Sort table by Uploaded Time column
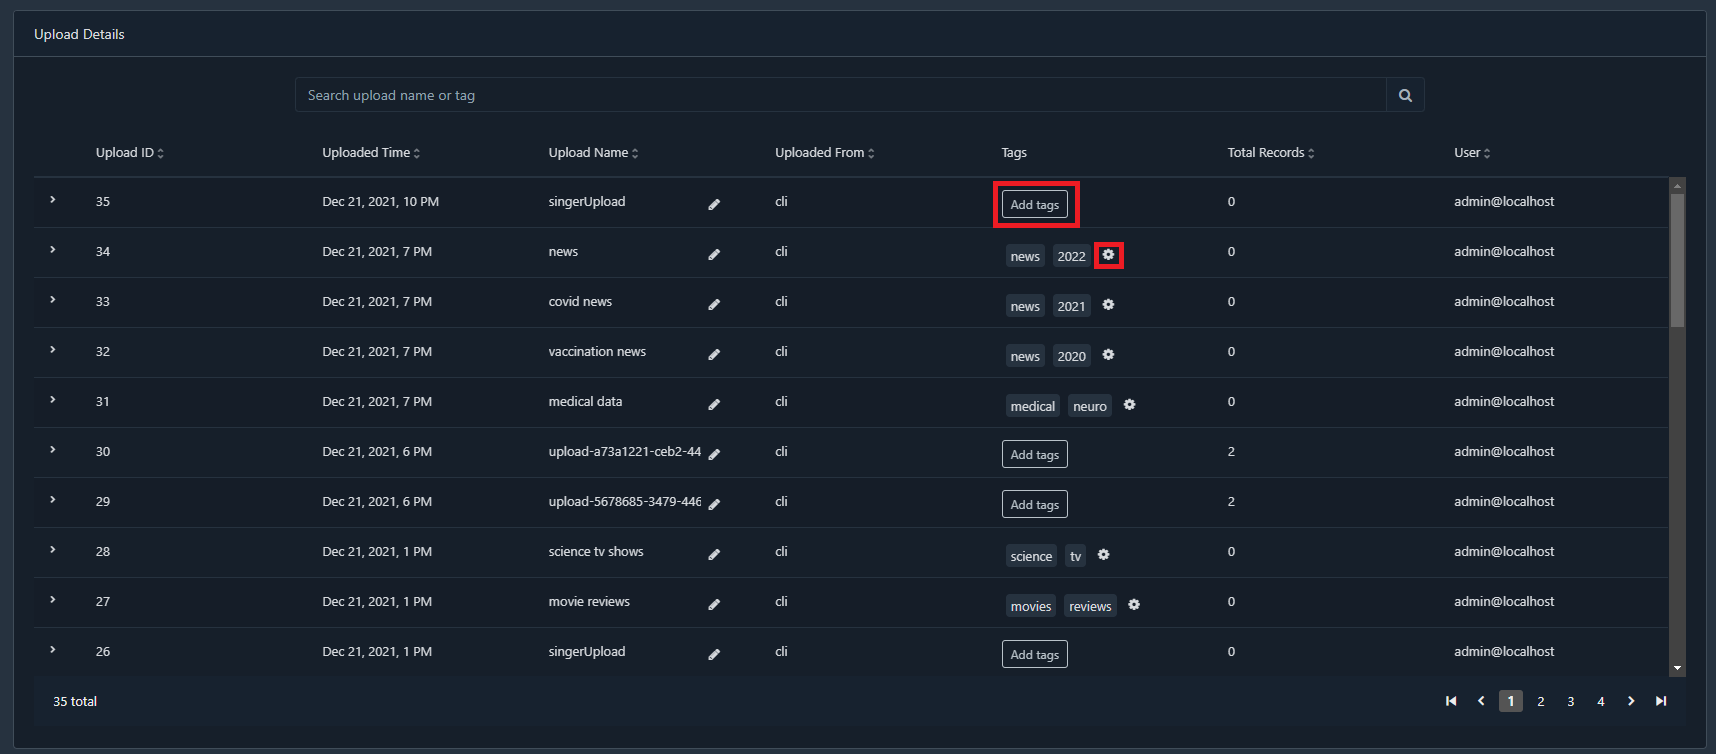This screenshot has width=1716, height=754. tap(371, 153)
